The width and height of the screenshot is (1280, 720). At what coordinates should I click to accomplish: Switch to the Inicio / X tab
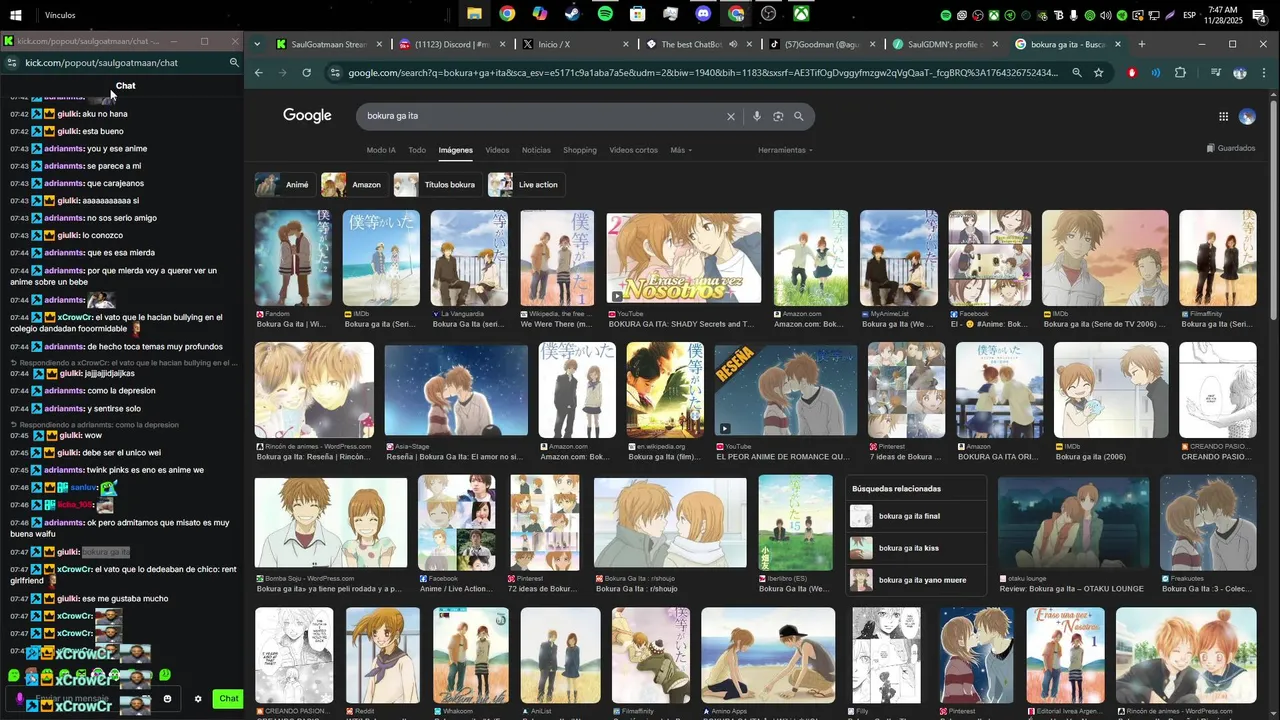coord(576,44)
